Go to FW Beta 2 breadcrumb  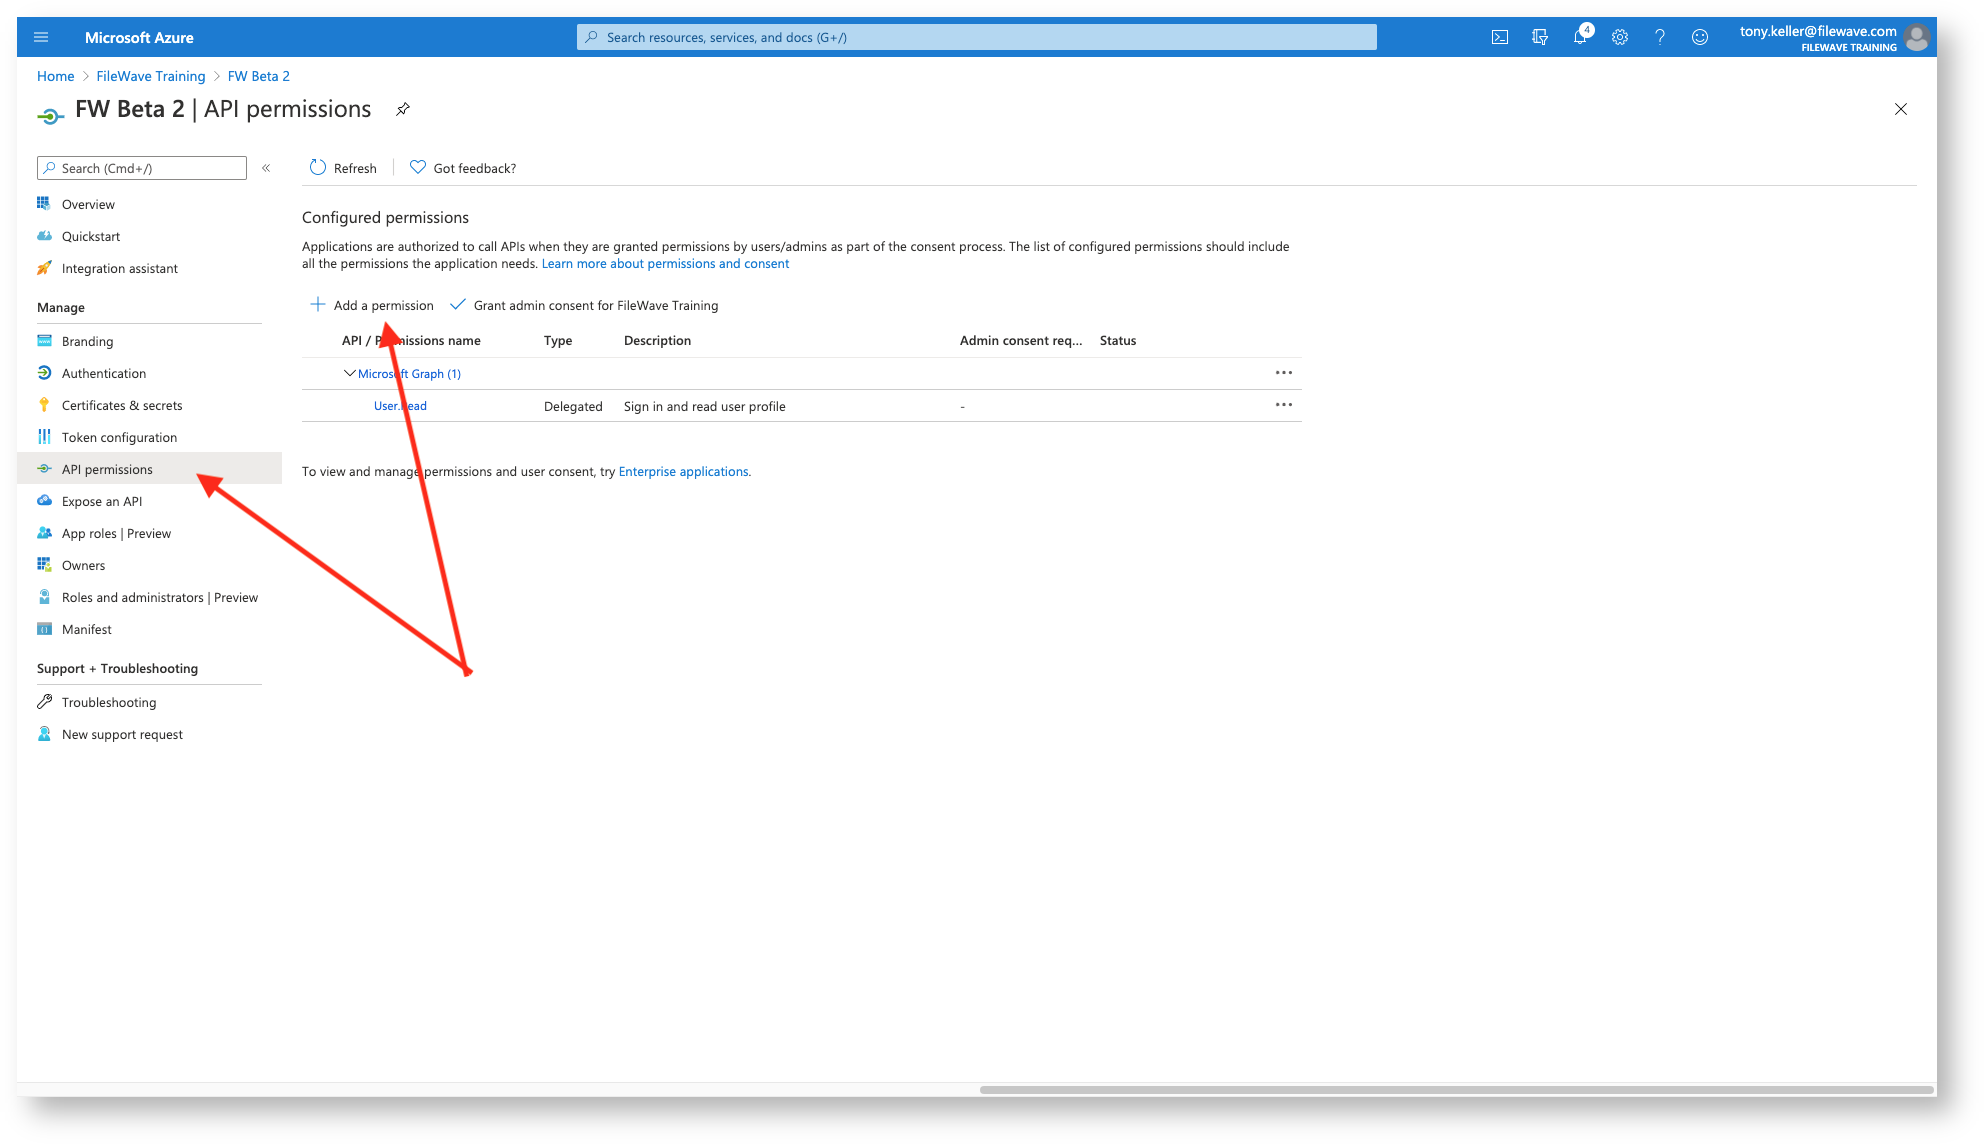tap(259, 76)
